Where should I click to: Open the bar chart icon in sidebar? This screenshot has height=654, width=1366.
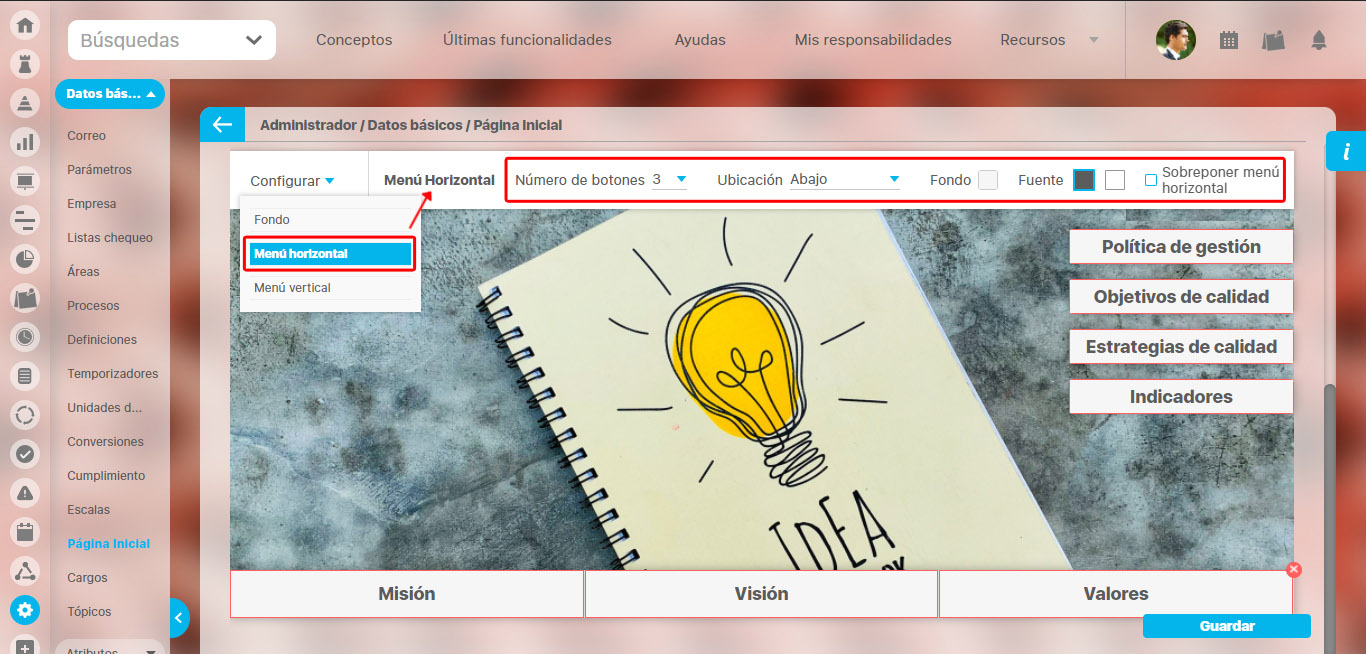click(25, 142)
